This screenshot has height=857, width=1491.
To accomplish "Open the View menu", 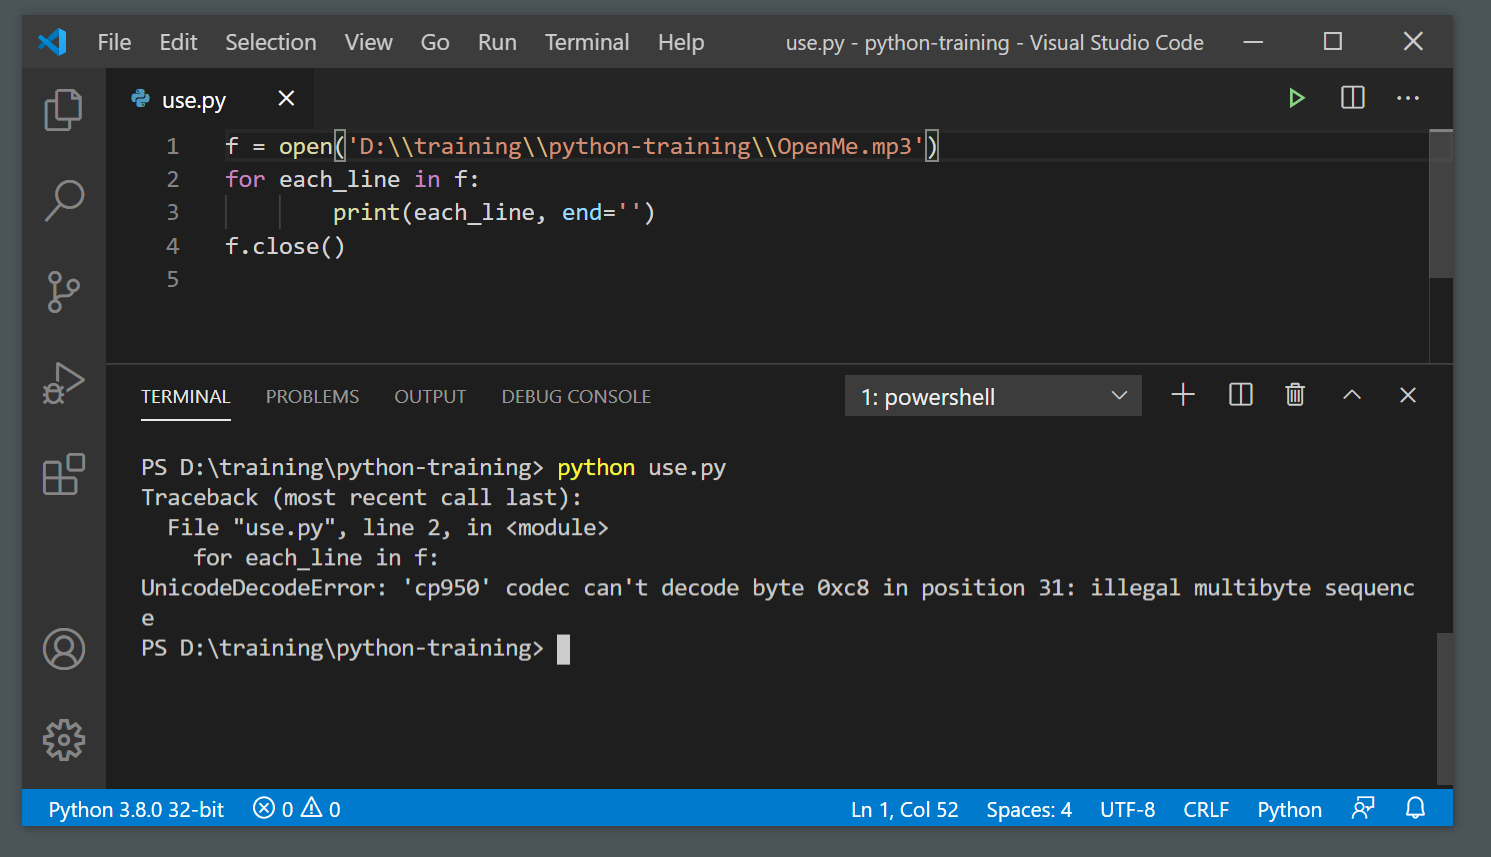I will (368, 42).
